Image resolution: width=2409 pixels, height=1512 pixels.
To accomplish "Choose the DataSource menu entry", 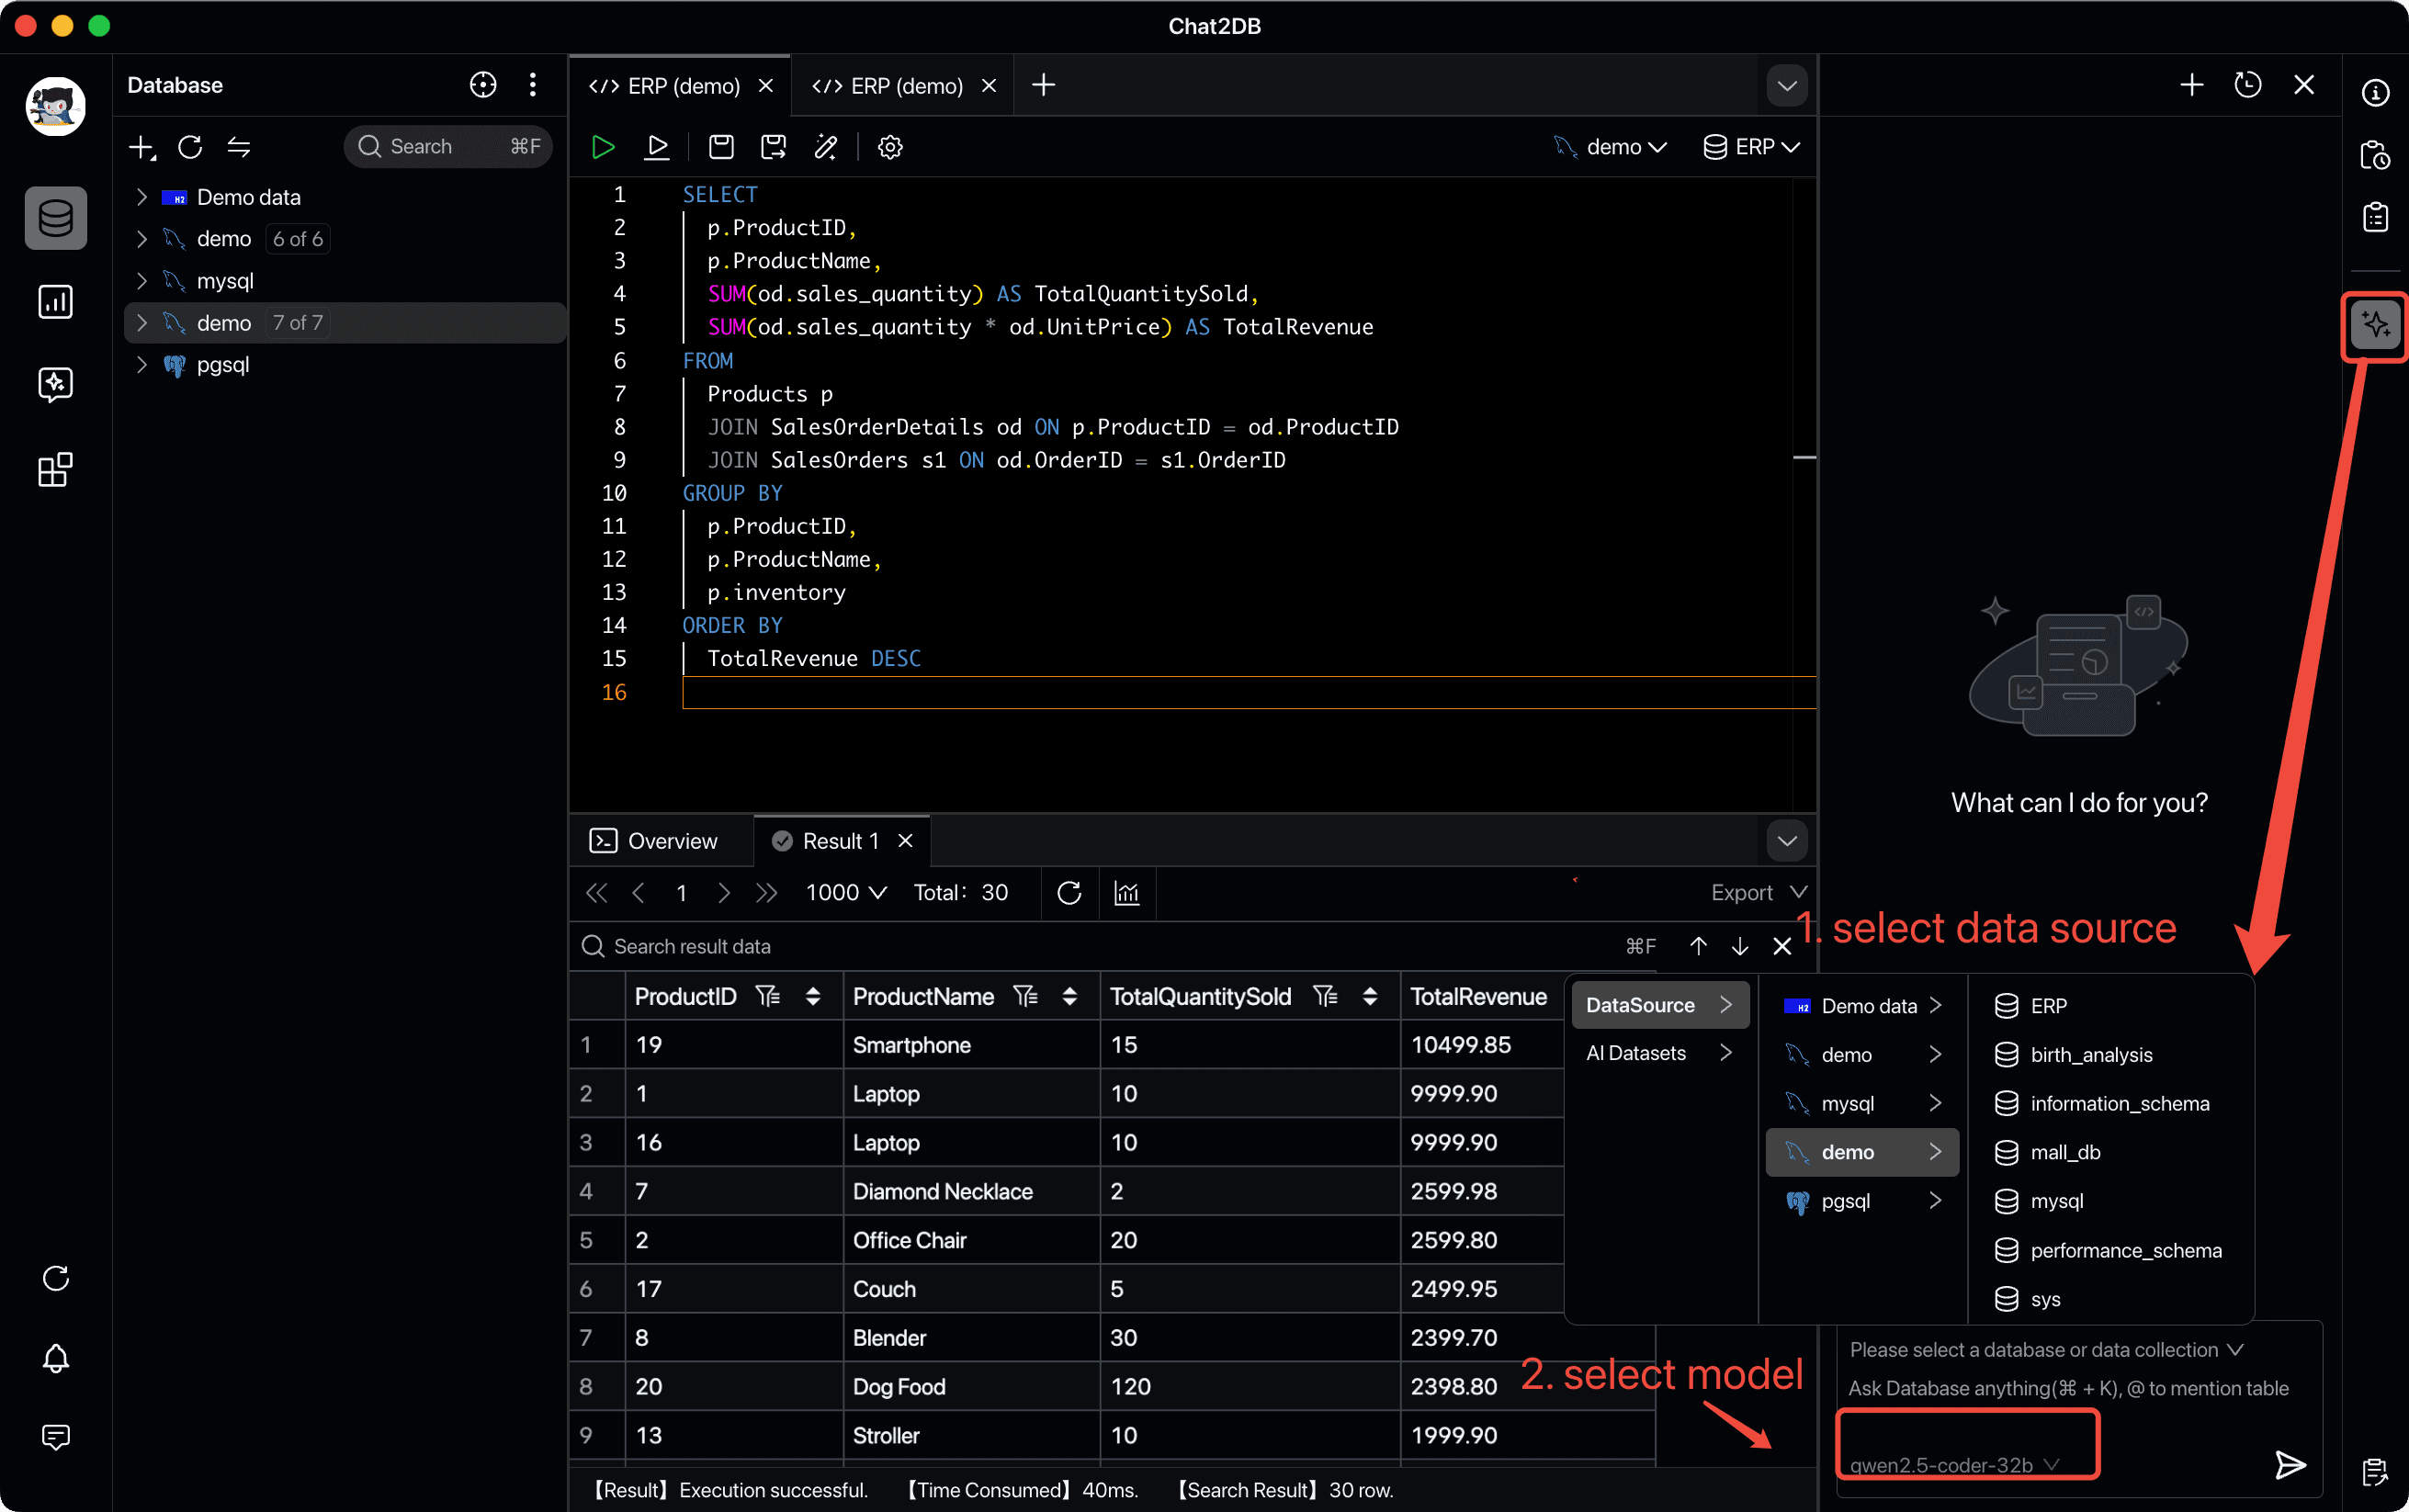I will click(1660, 1005).
